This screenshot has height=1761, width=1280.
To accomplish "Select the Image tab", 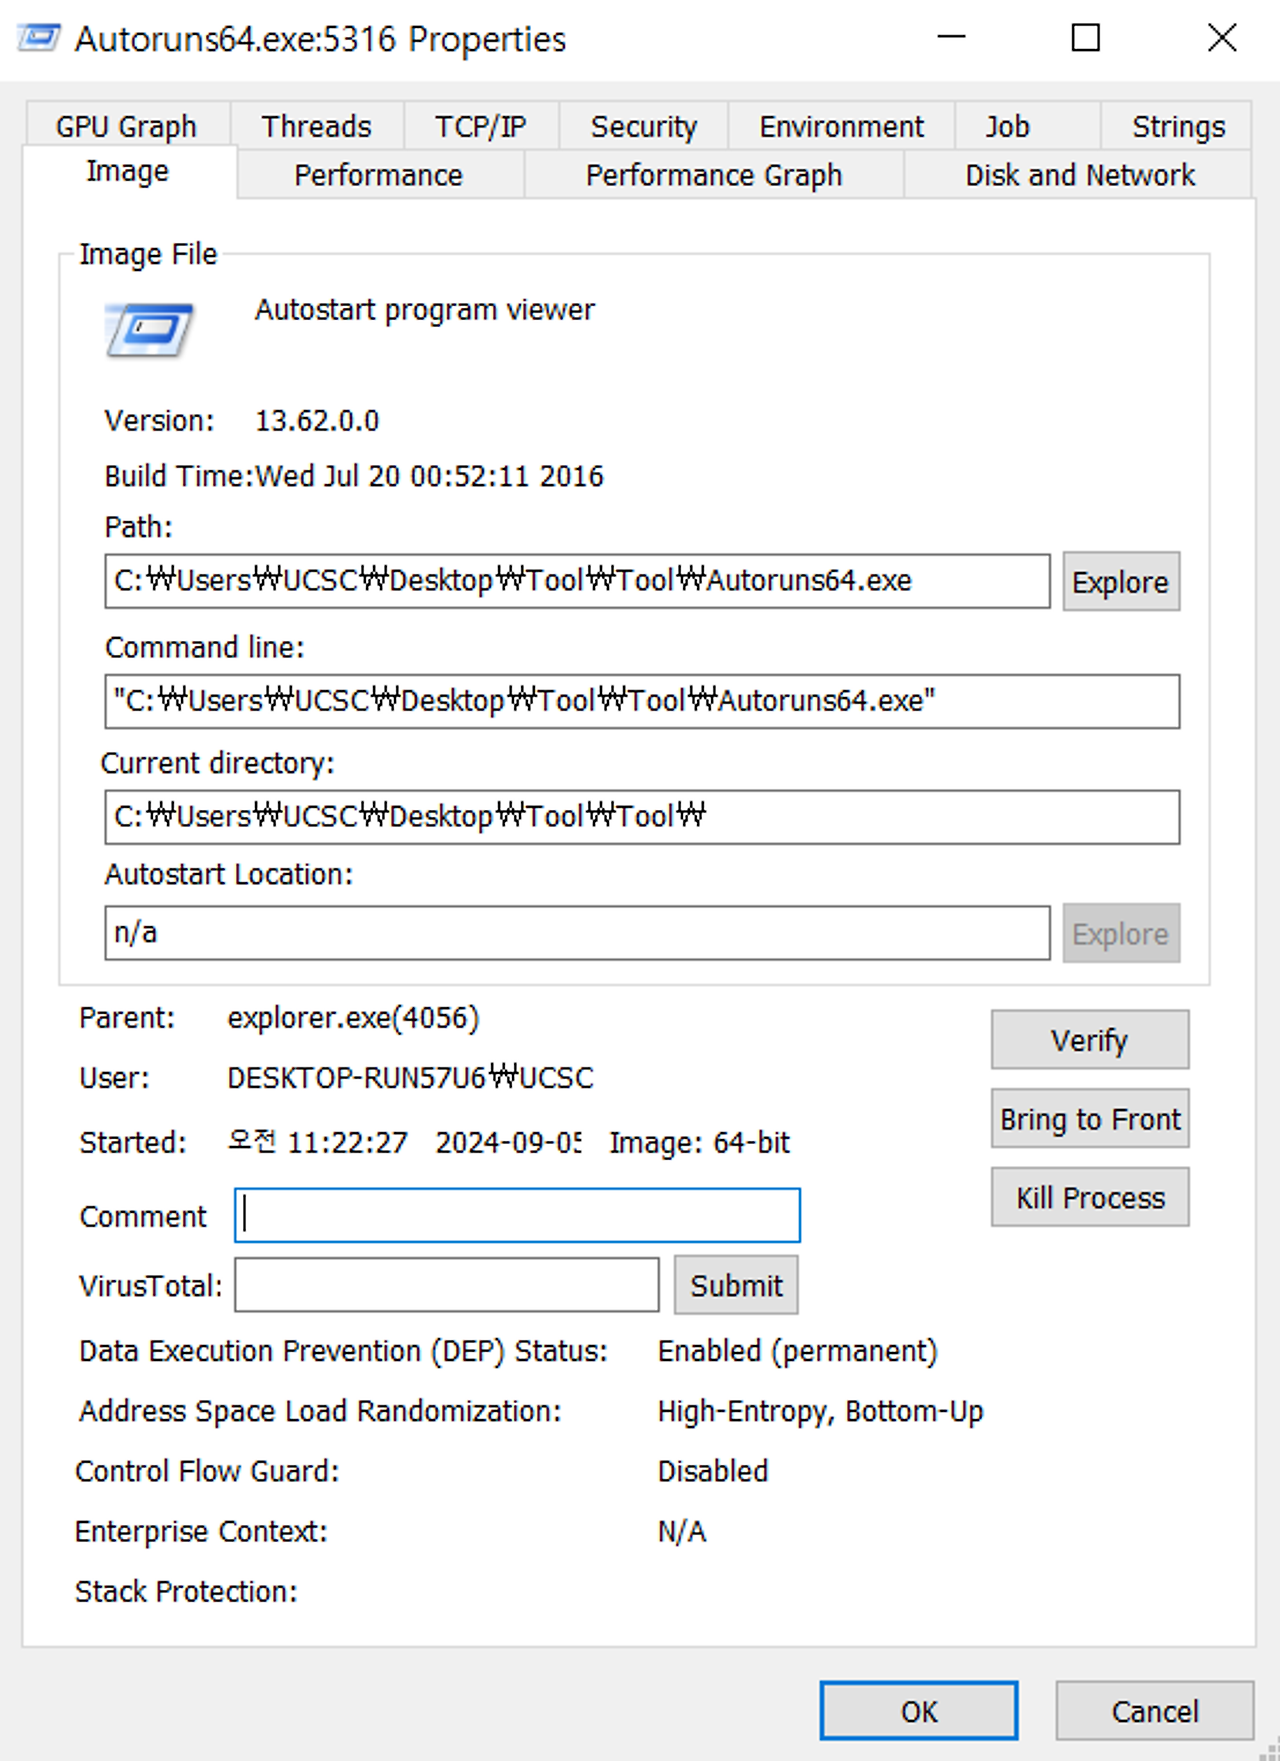I will 129,172.
